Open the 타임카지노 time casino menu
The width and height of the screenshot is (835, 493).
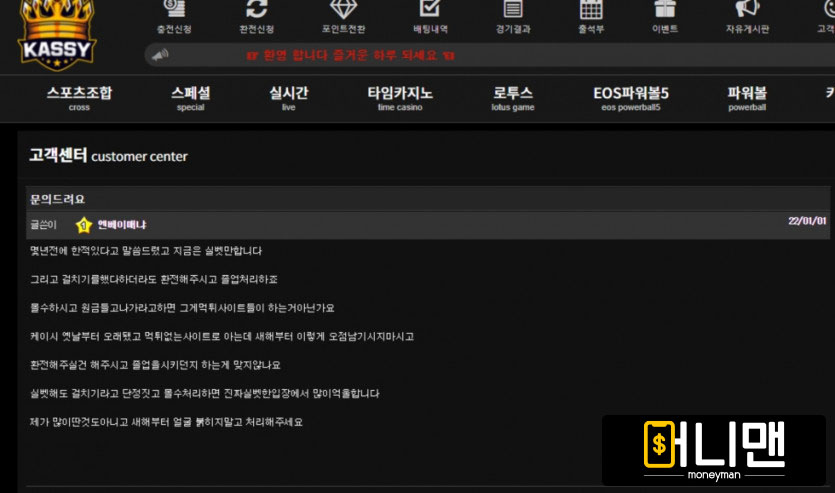(x=400, y=98)
